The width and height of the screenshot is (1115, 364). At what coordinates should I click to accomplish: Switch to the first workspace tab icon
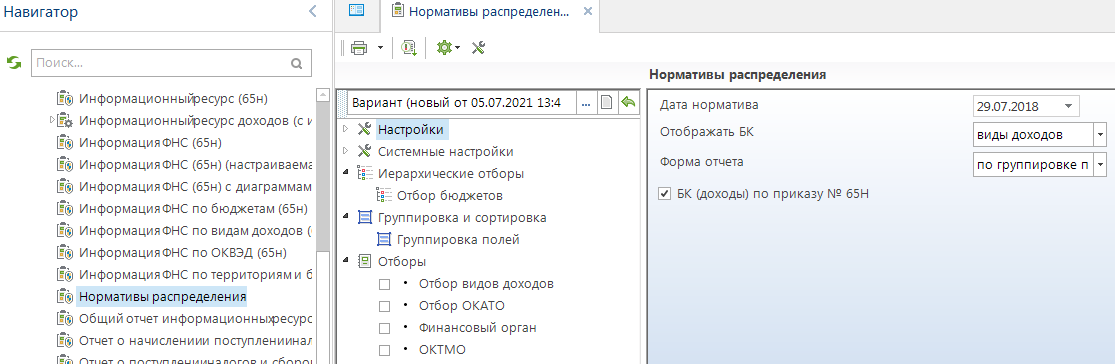[x=356, y=11]
